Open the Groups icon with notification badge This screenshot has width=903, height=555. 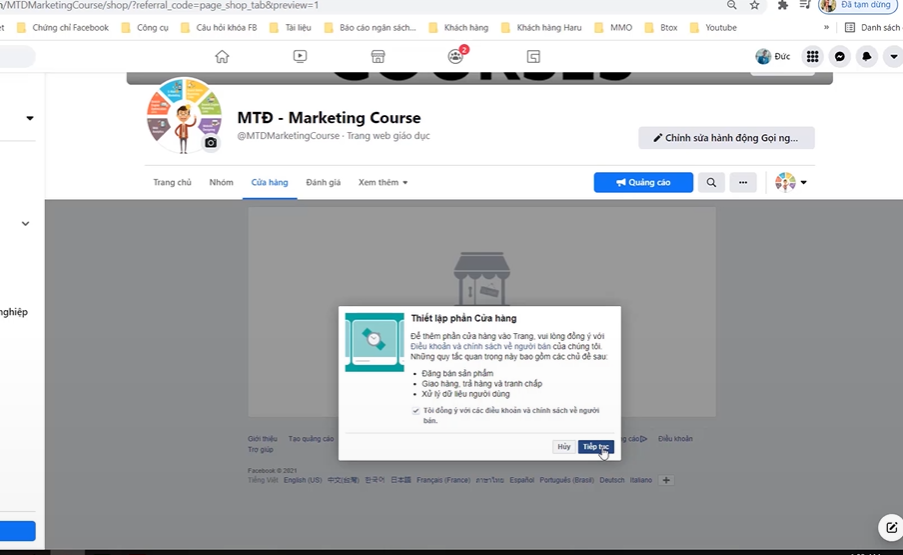click(x=456, y=56)
